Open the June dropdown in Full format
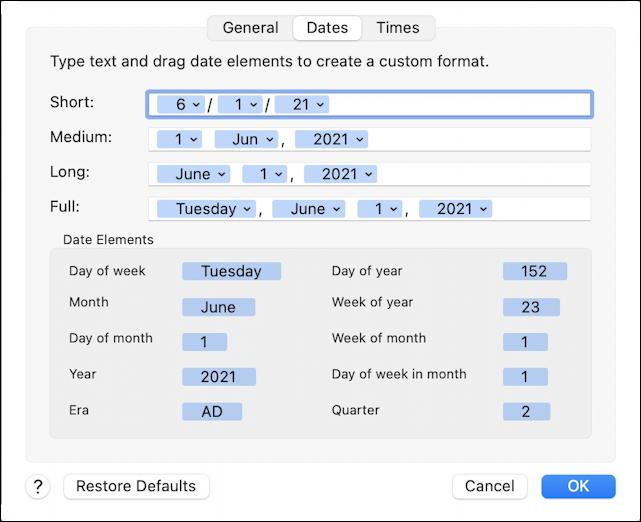This screenshot has height=522, width=641. [x=309, y=209]
